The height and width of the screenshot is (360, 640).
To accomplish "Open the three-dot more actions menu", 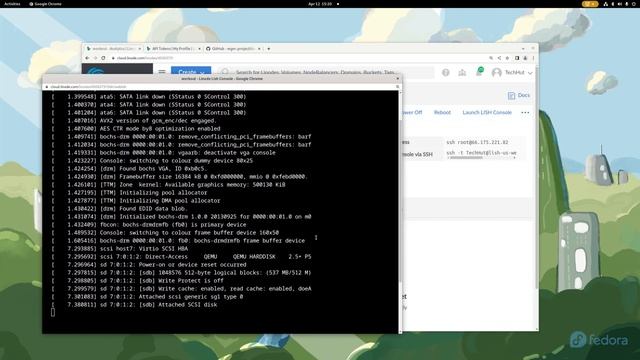I will (525, 112).
